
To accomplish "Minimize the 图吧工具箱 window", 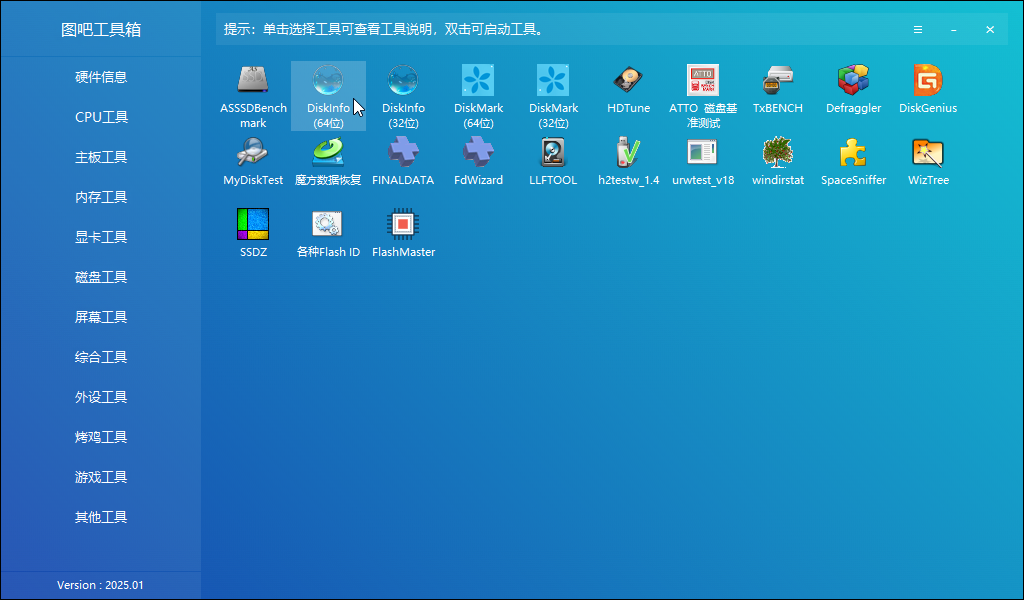I will pyautogui.click(x=954, y=29).
